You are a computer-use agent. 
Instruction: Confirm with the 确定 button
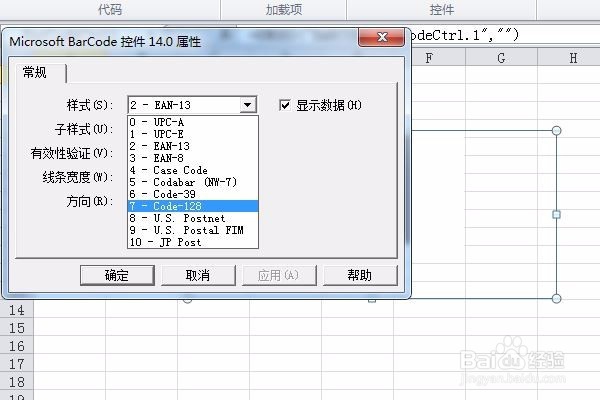(117, 275)
